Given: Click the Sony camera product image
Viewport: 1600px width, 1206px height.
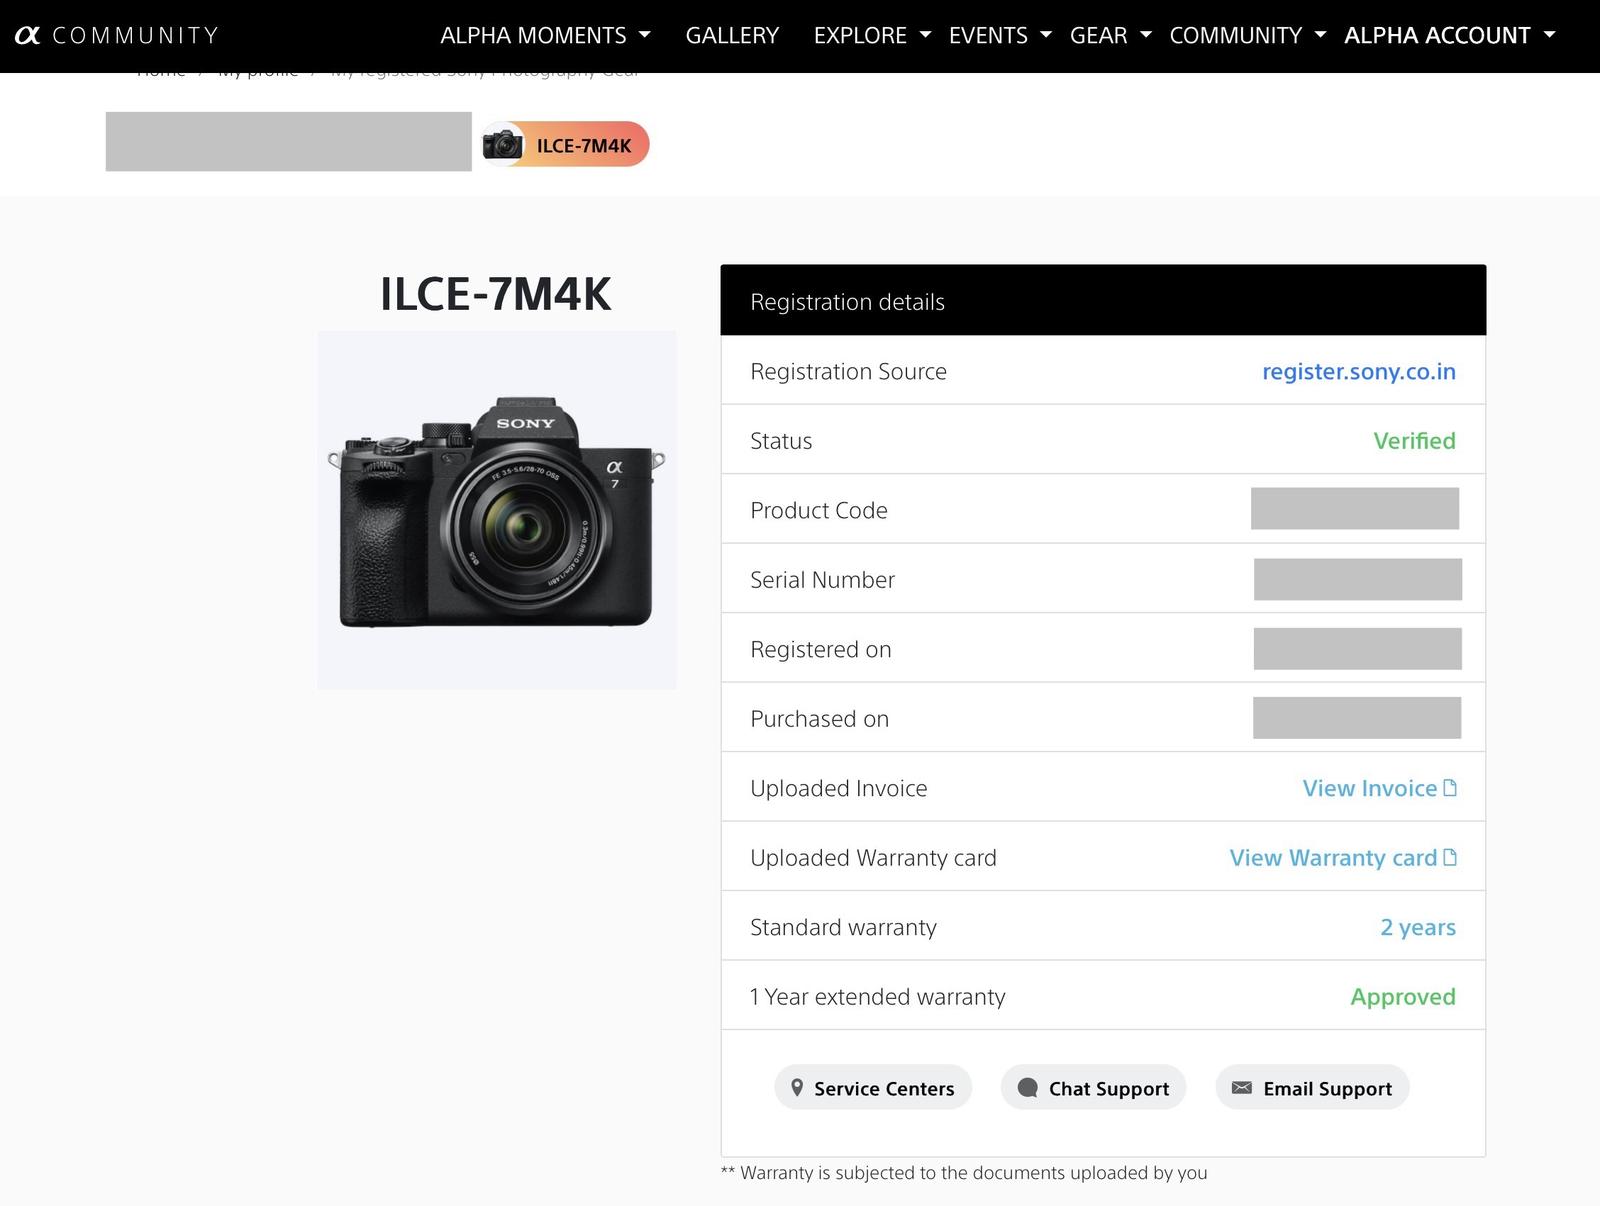Looking at the screenshot, I should click(x=497, y=510).
